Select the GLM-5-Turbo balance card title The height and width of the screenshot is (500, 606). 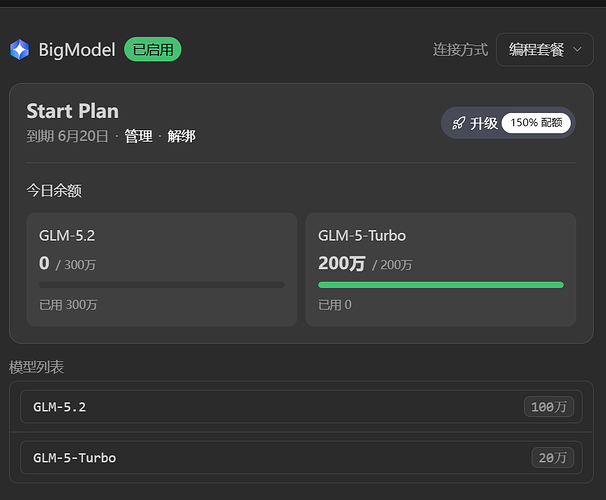tap(362, 236)
